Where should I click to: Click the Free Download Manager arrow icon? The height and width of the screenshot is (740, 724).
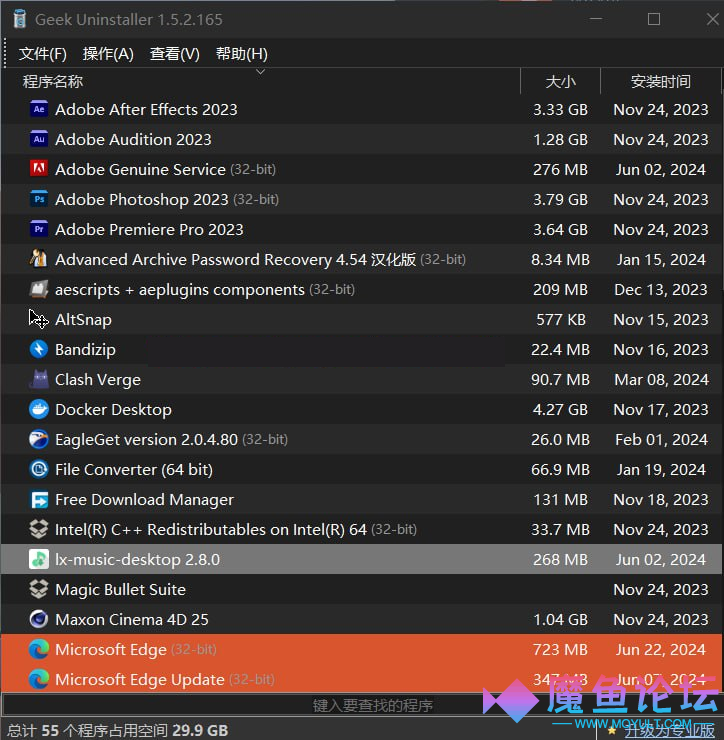[x=39, y=499]
